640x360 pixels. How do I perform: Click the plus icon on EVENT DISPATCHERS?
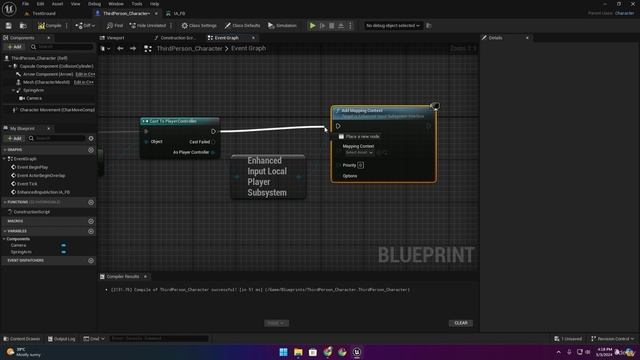pos(91,260)
